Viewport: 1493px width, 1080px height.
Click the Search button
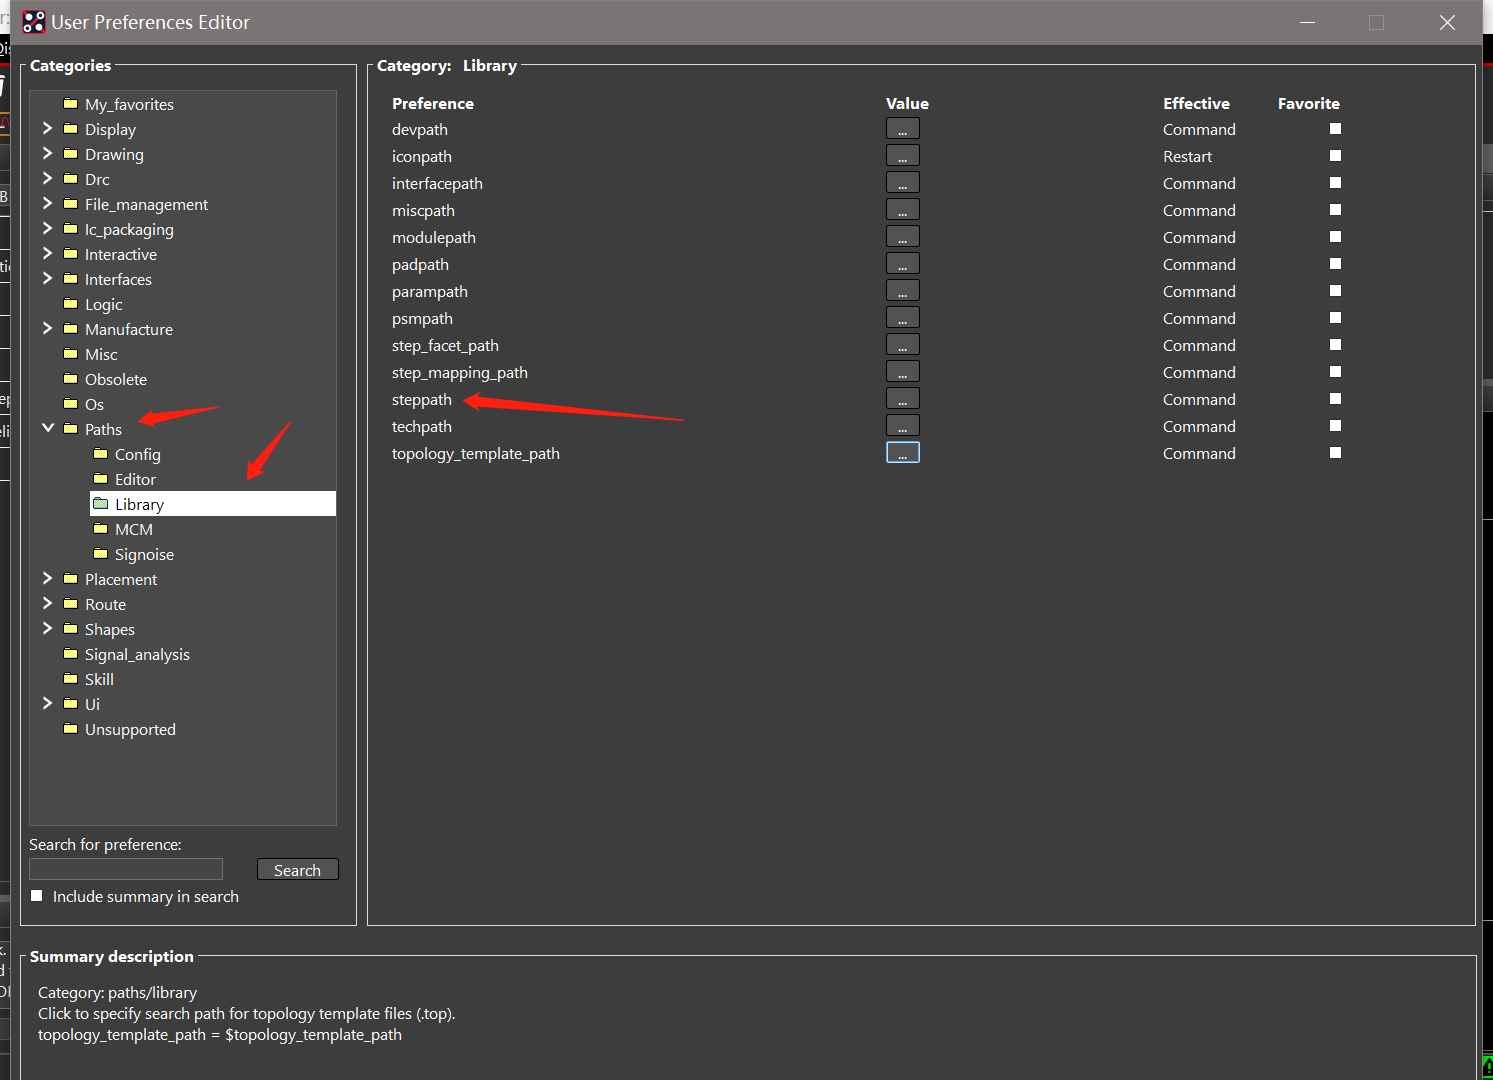tap(298, 869)
